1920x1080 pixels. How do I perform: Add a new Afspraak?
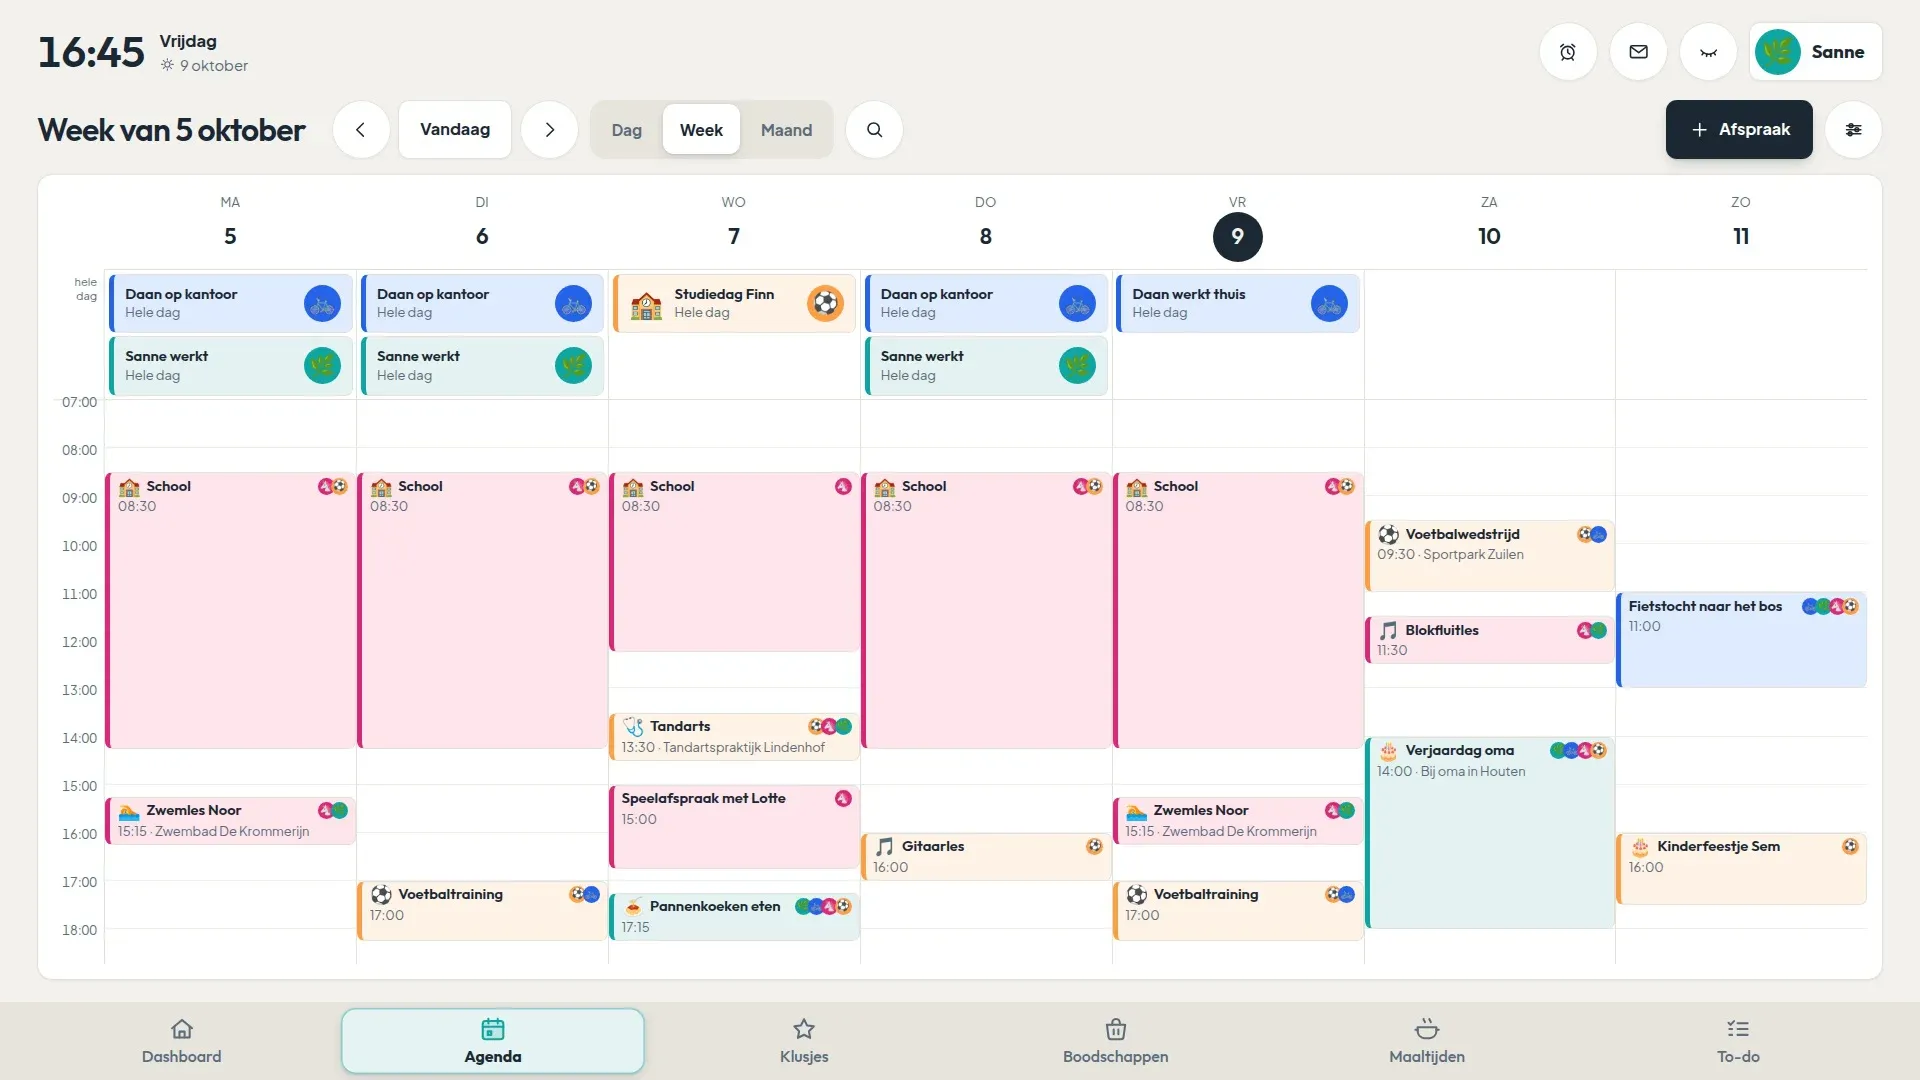pyautogui.click(x=1739, y=130)
